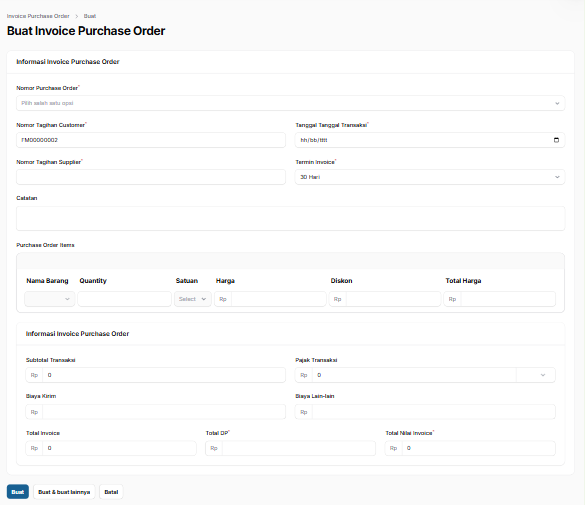Click the blue Buat submit button
The height and width of the screenshot is (505, 585).
coord(18,492)
